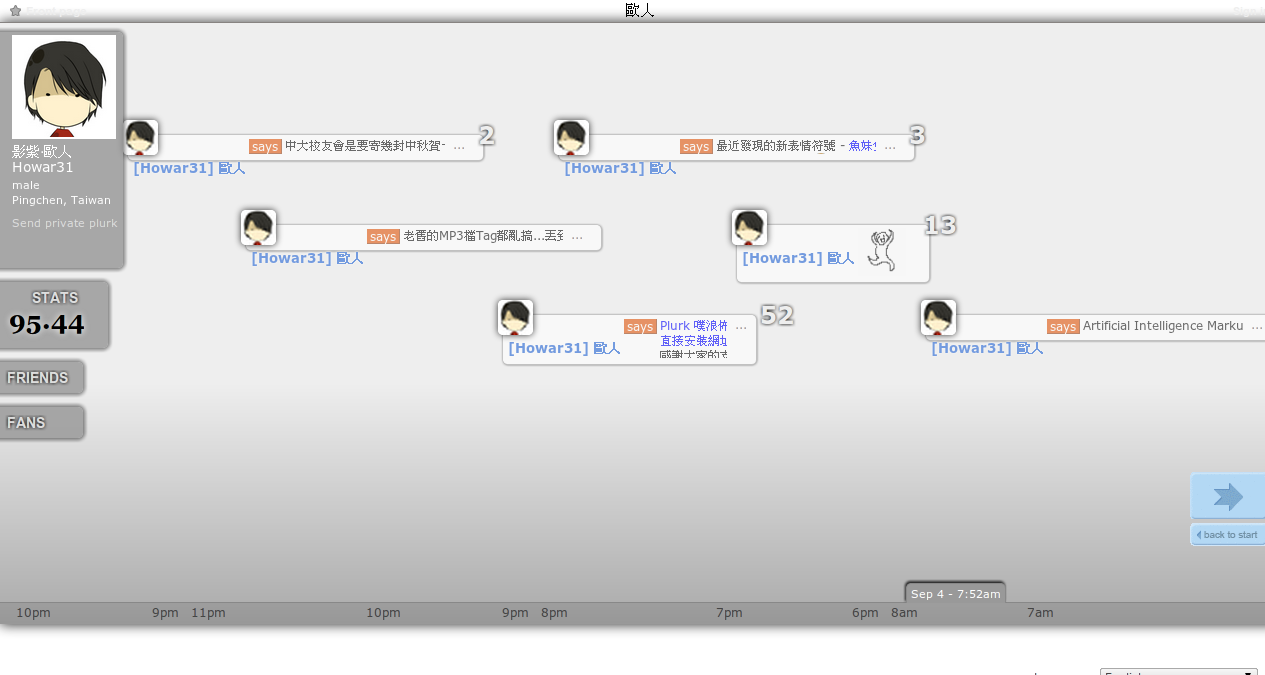
Task: Click 'Send private plurk' link
Action: 64,223
